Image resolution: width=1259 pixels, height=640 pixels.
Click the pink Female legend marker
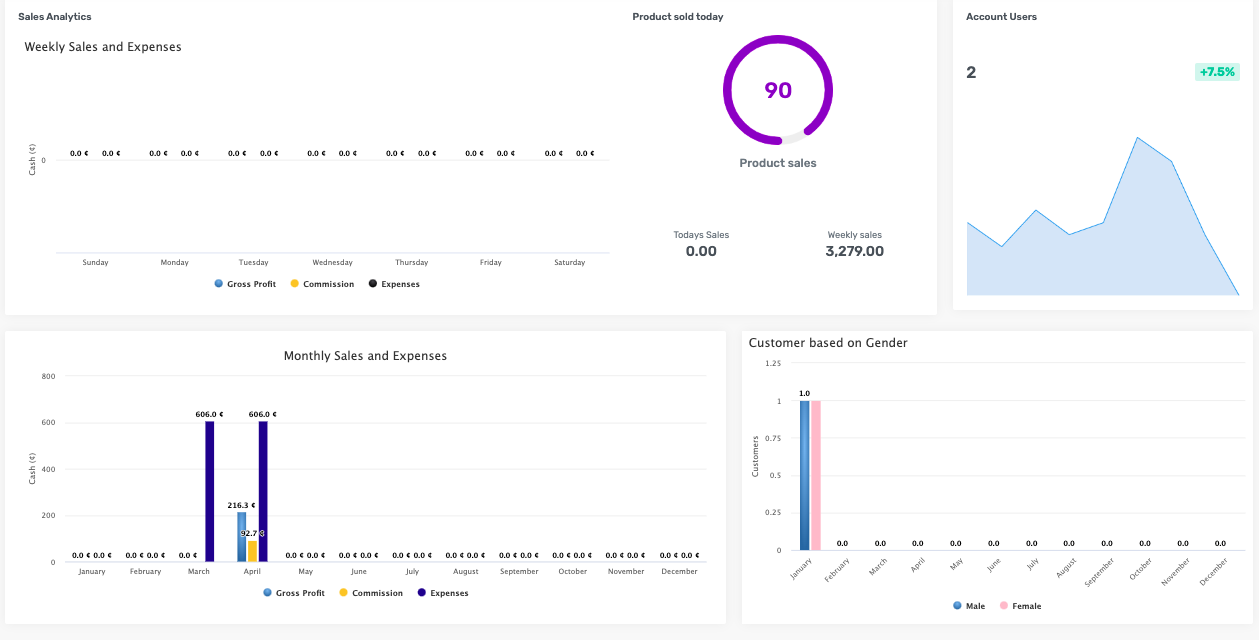1004,606
